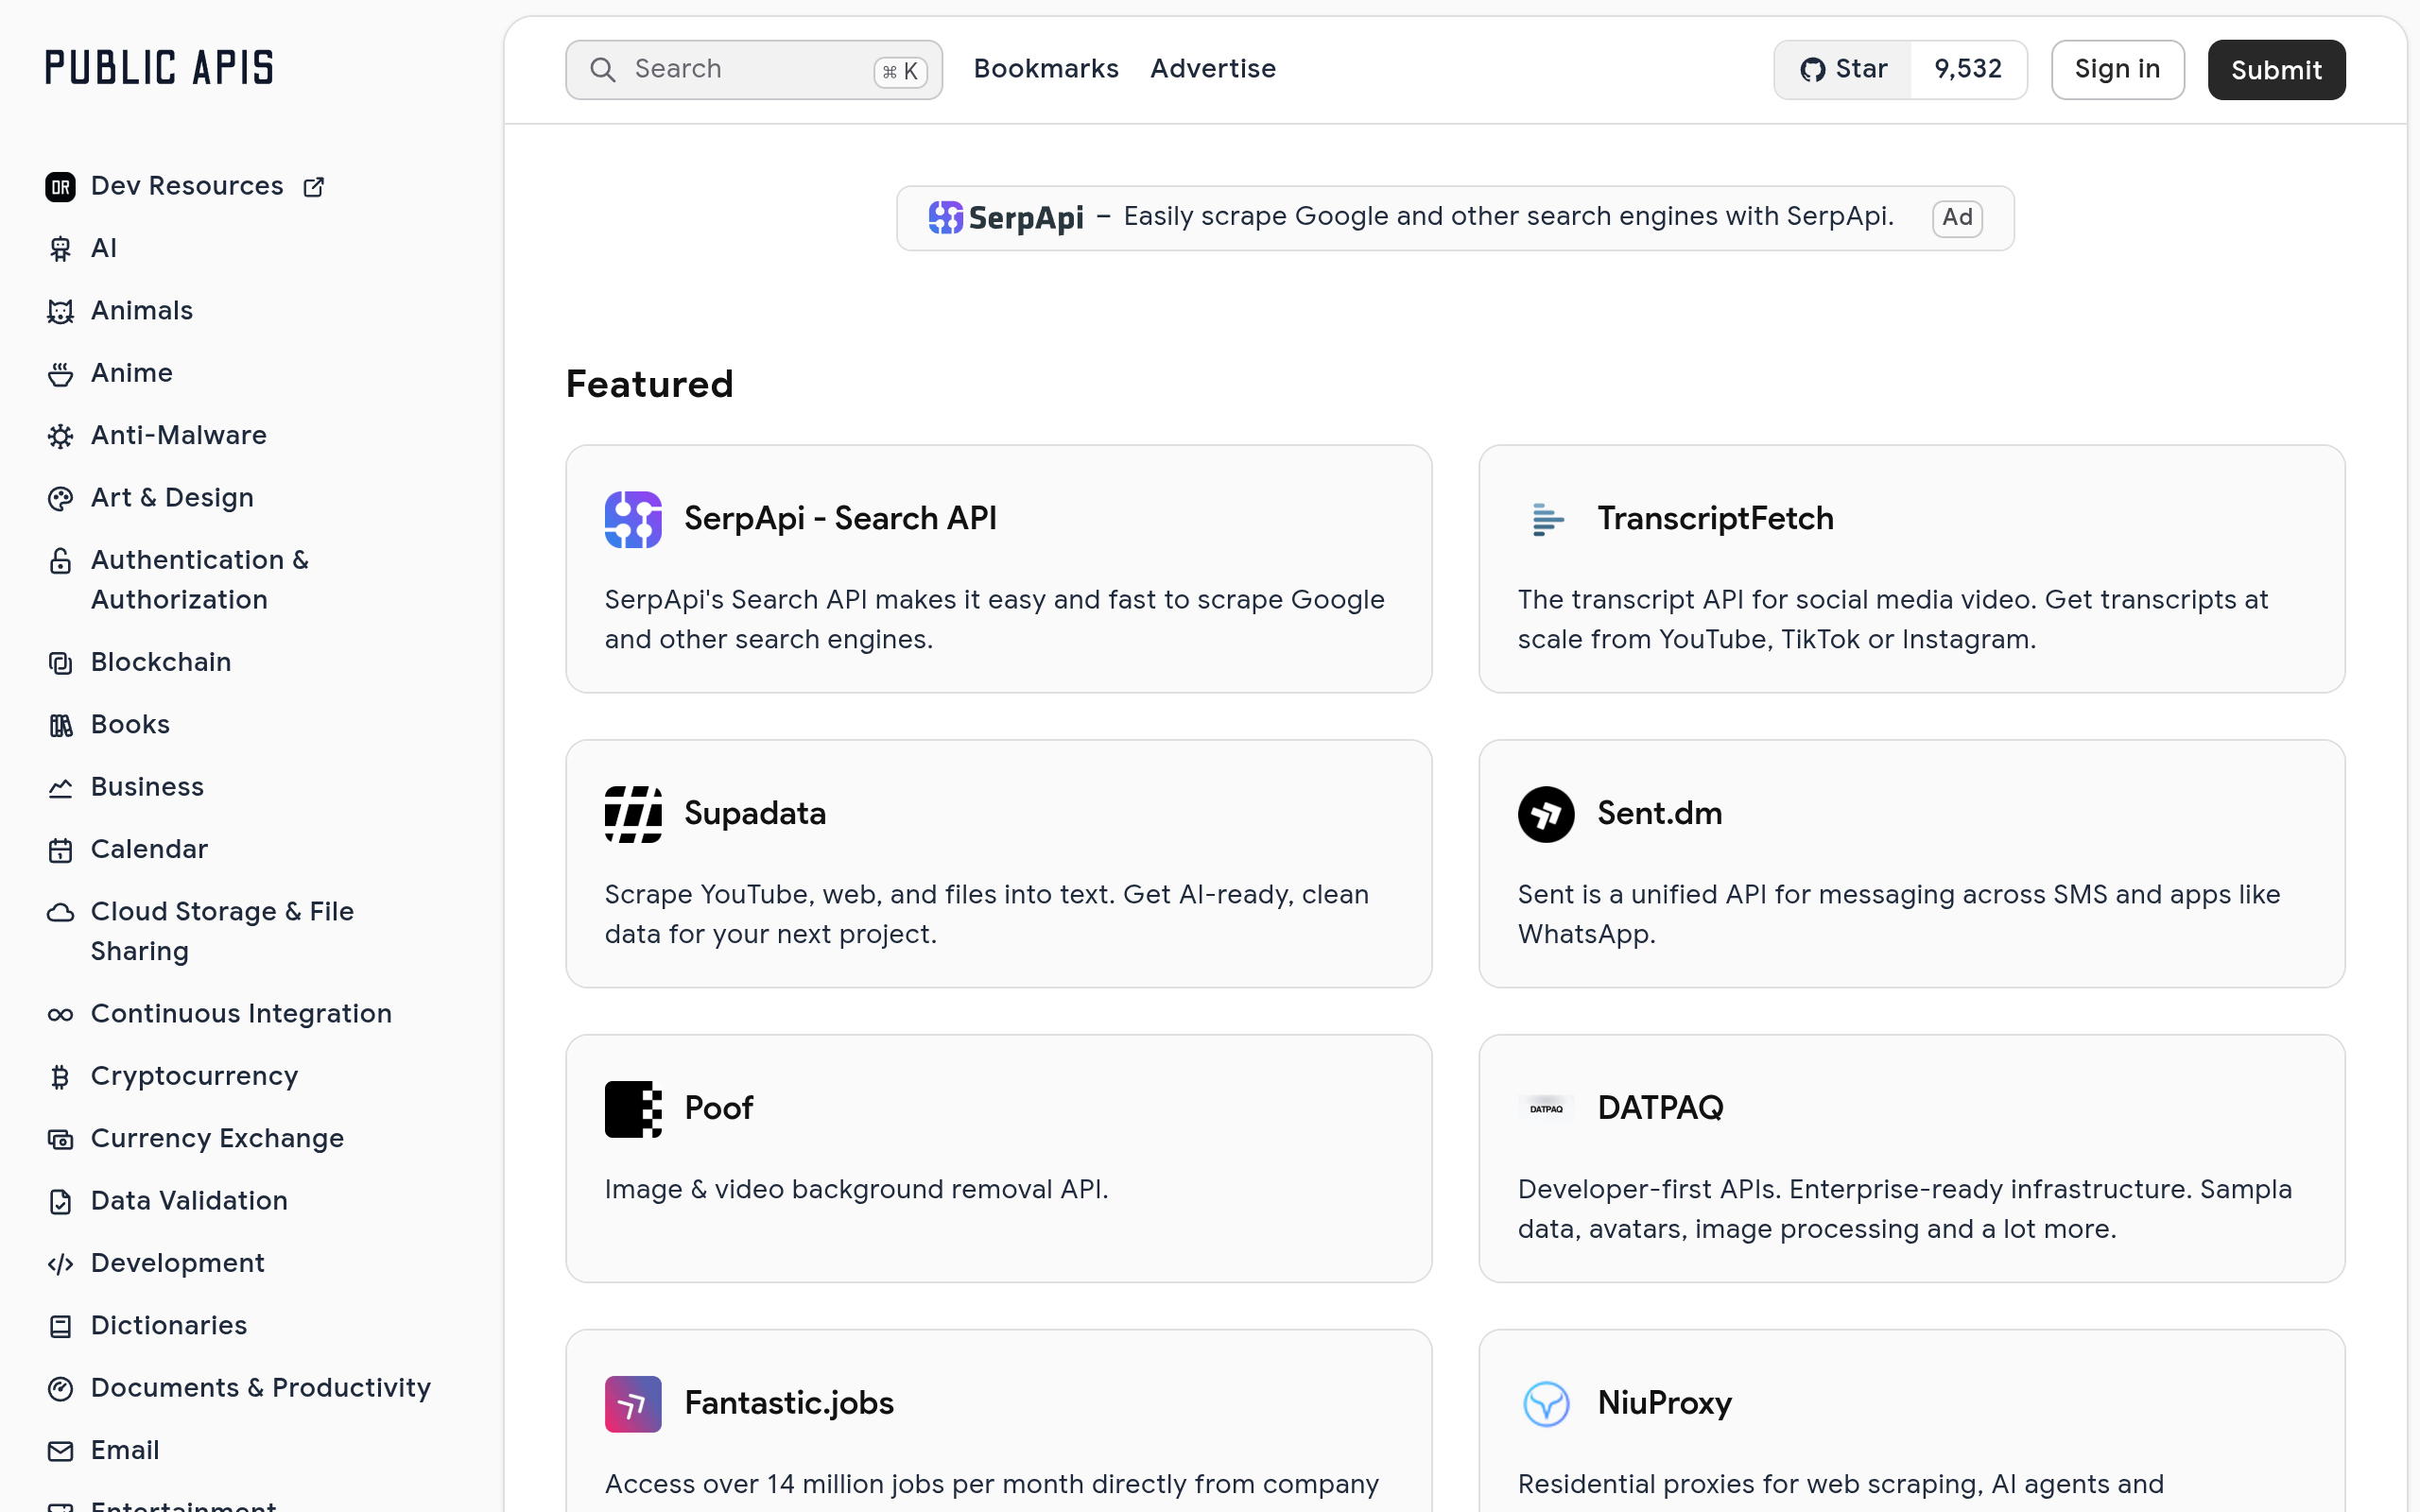Click the Submit button
The image size is (2420, 1512).
click(2276, 70)
